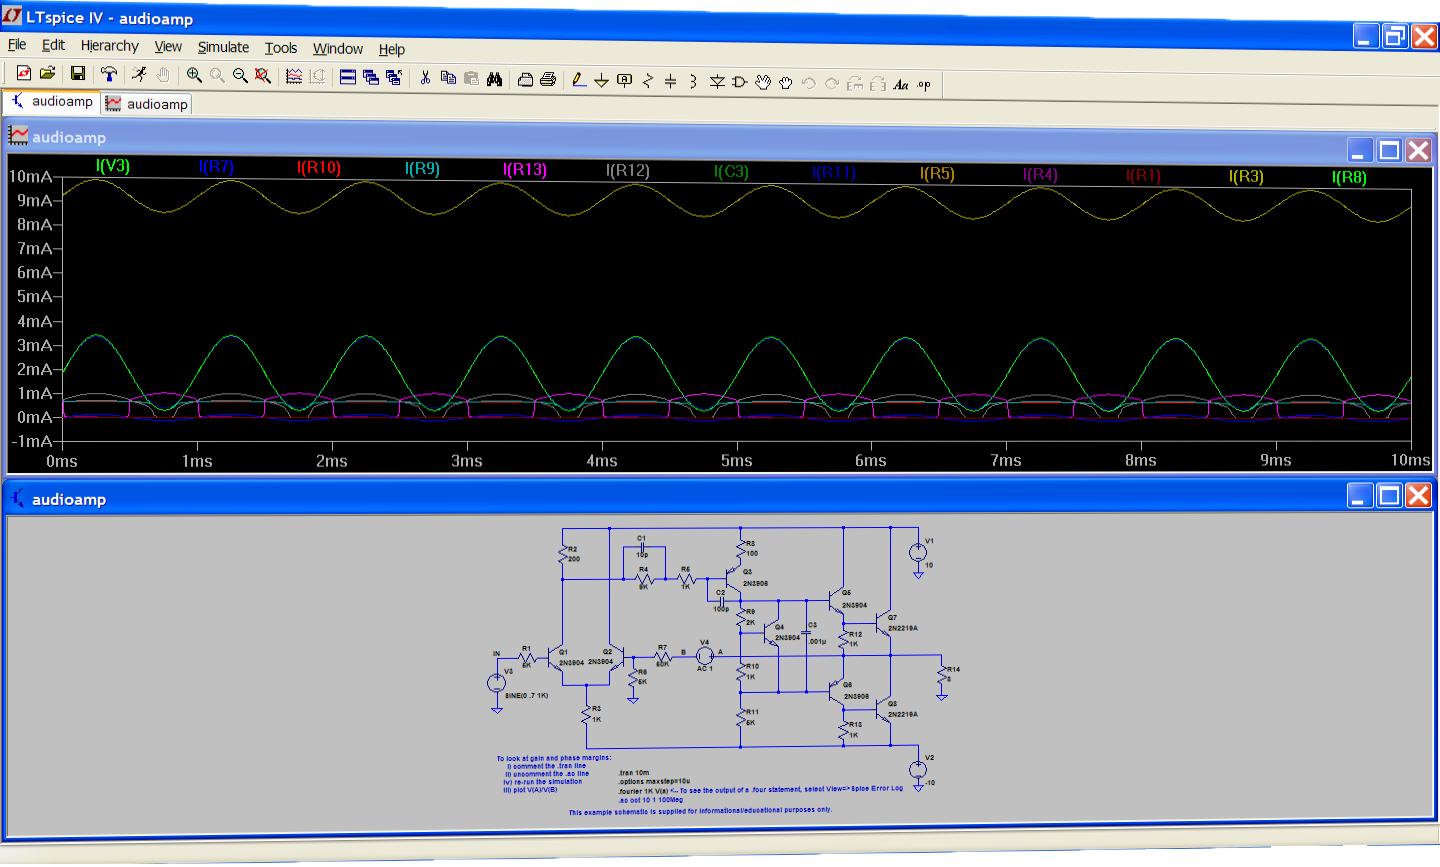
Task: Maximize the audioamp waveform window
Action: pos(1389,150)
